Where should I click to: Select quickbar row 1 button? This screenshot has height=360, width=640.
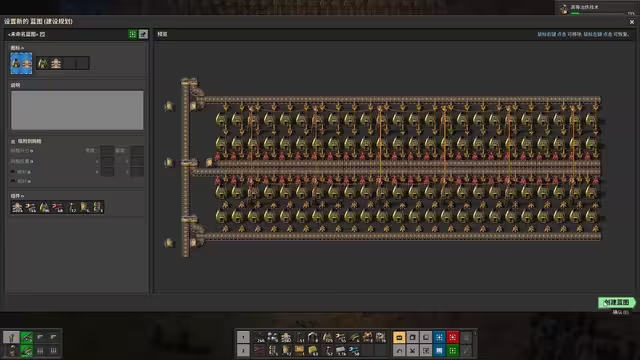[x=243, y=337]
